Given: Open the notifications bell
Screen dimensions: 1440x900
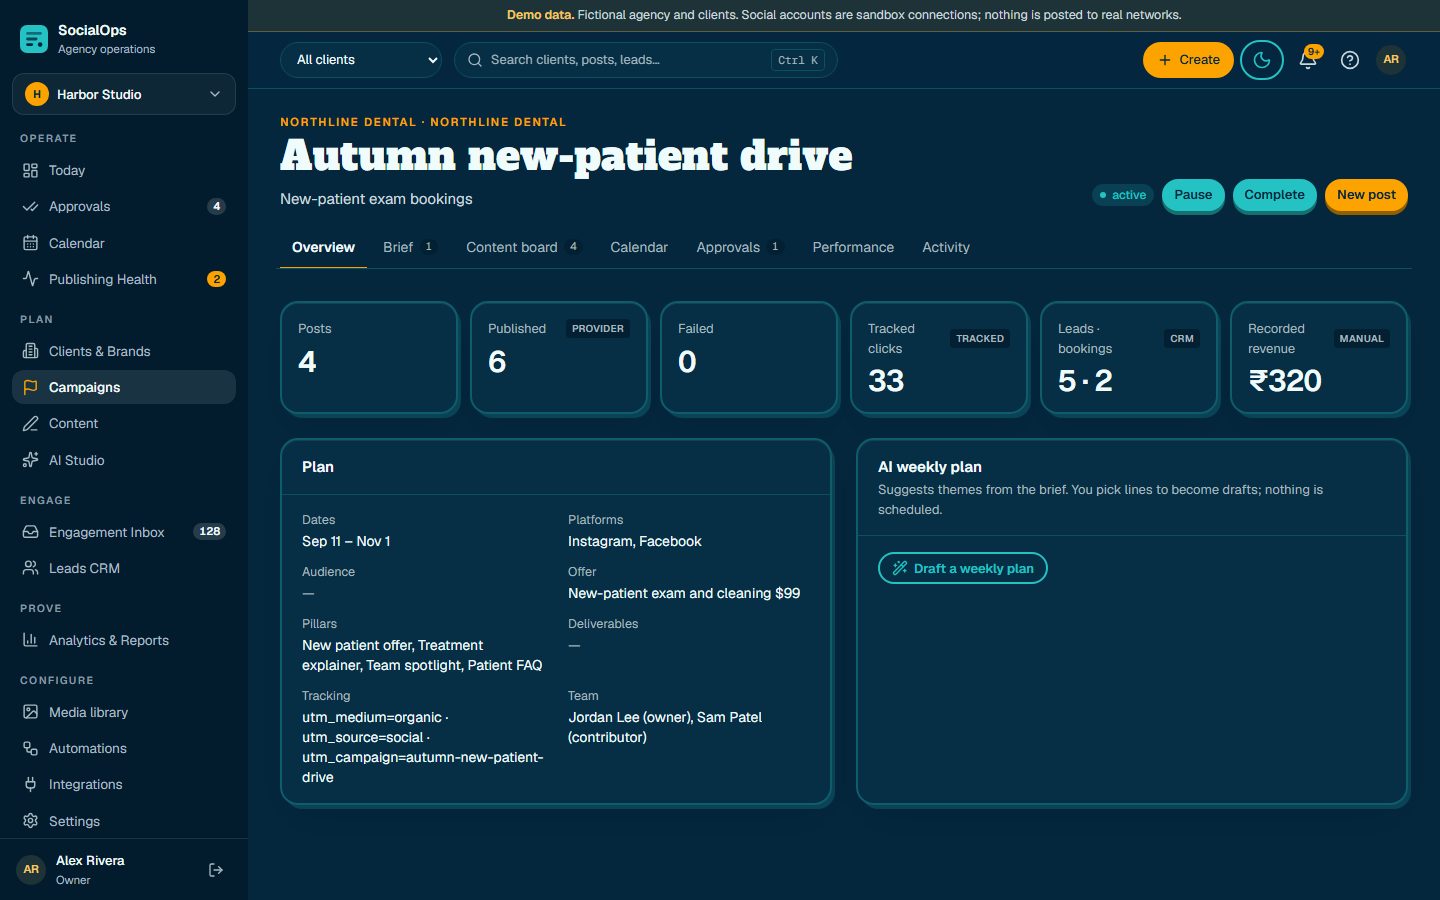Looking at the screenshot, I should (x=1308, y=59).
